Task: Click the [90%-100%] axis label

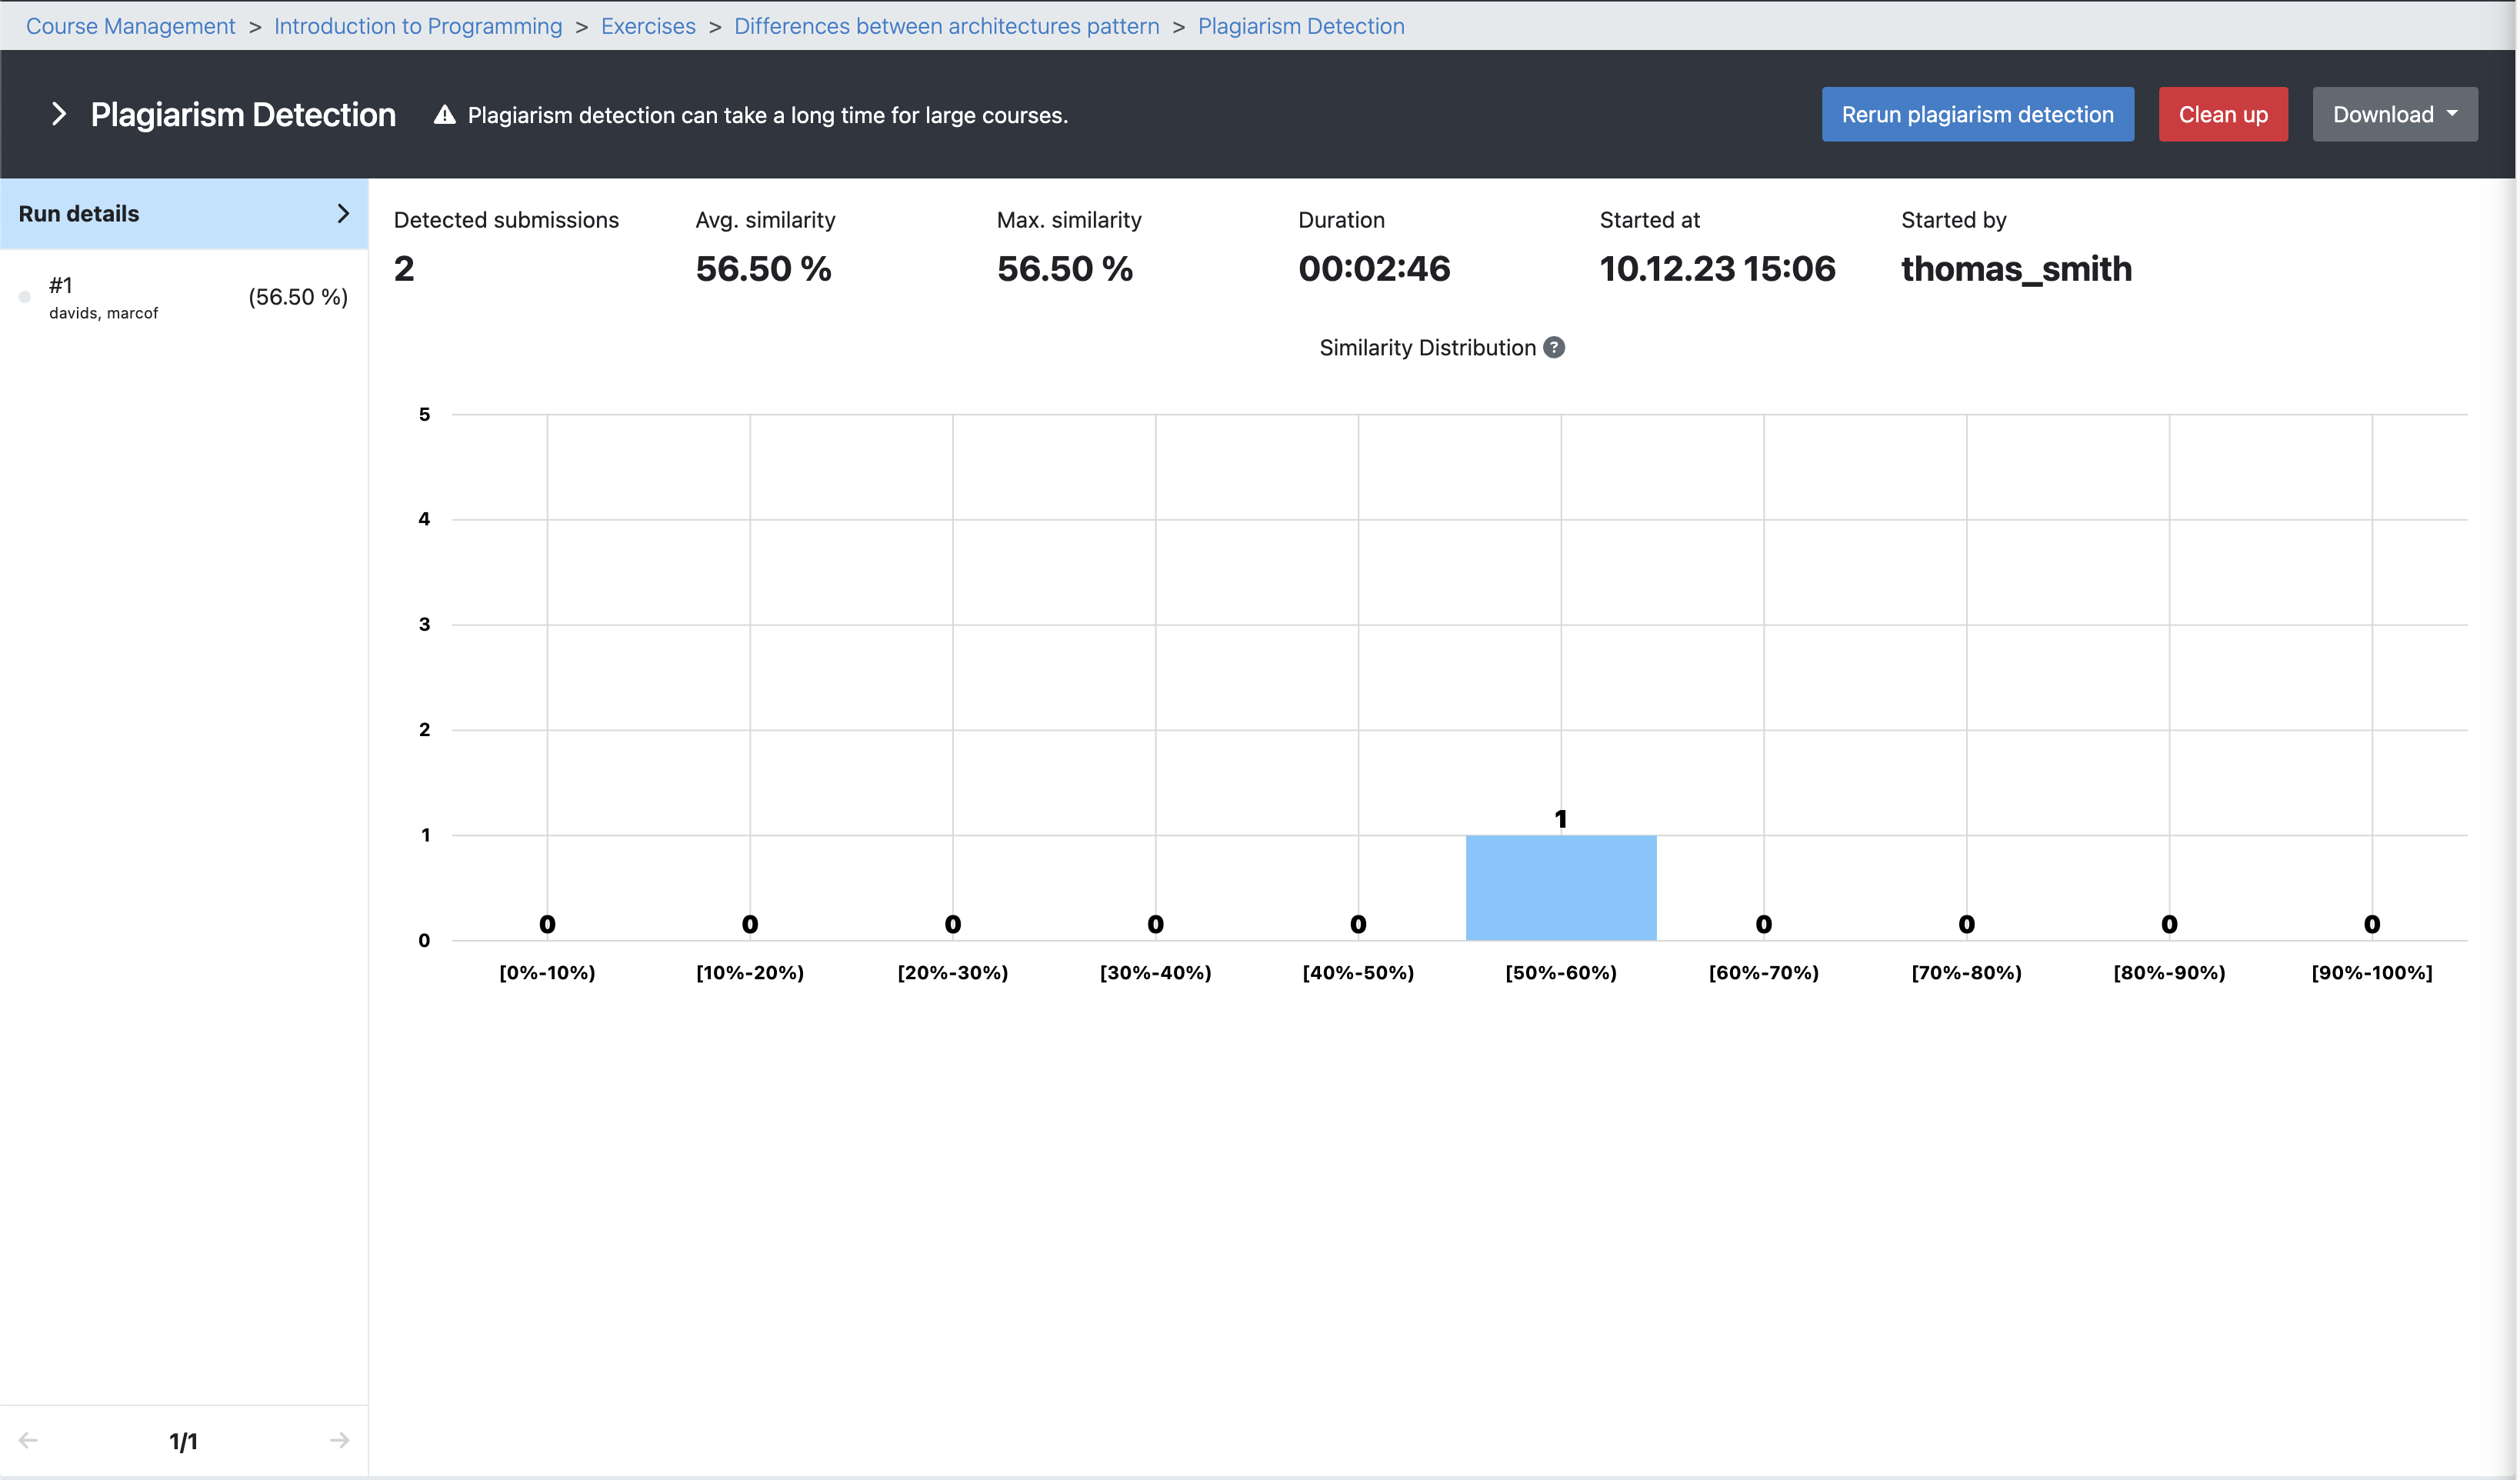Action: click(2371, 972)
